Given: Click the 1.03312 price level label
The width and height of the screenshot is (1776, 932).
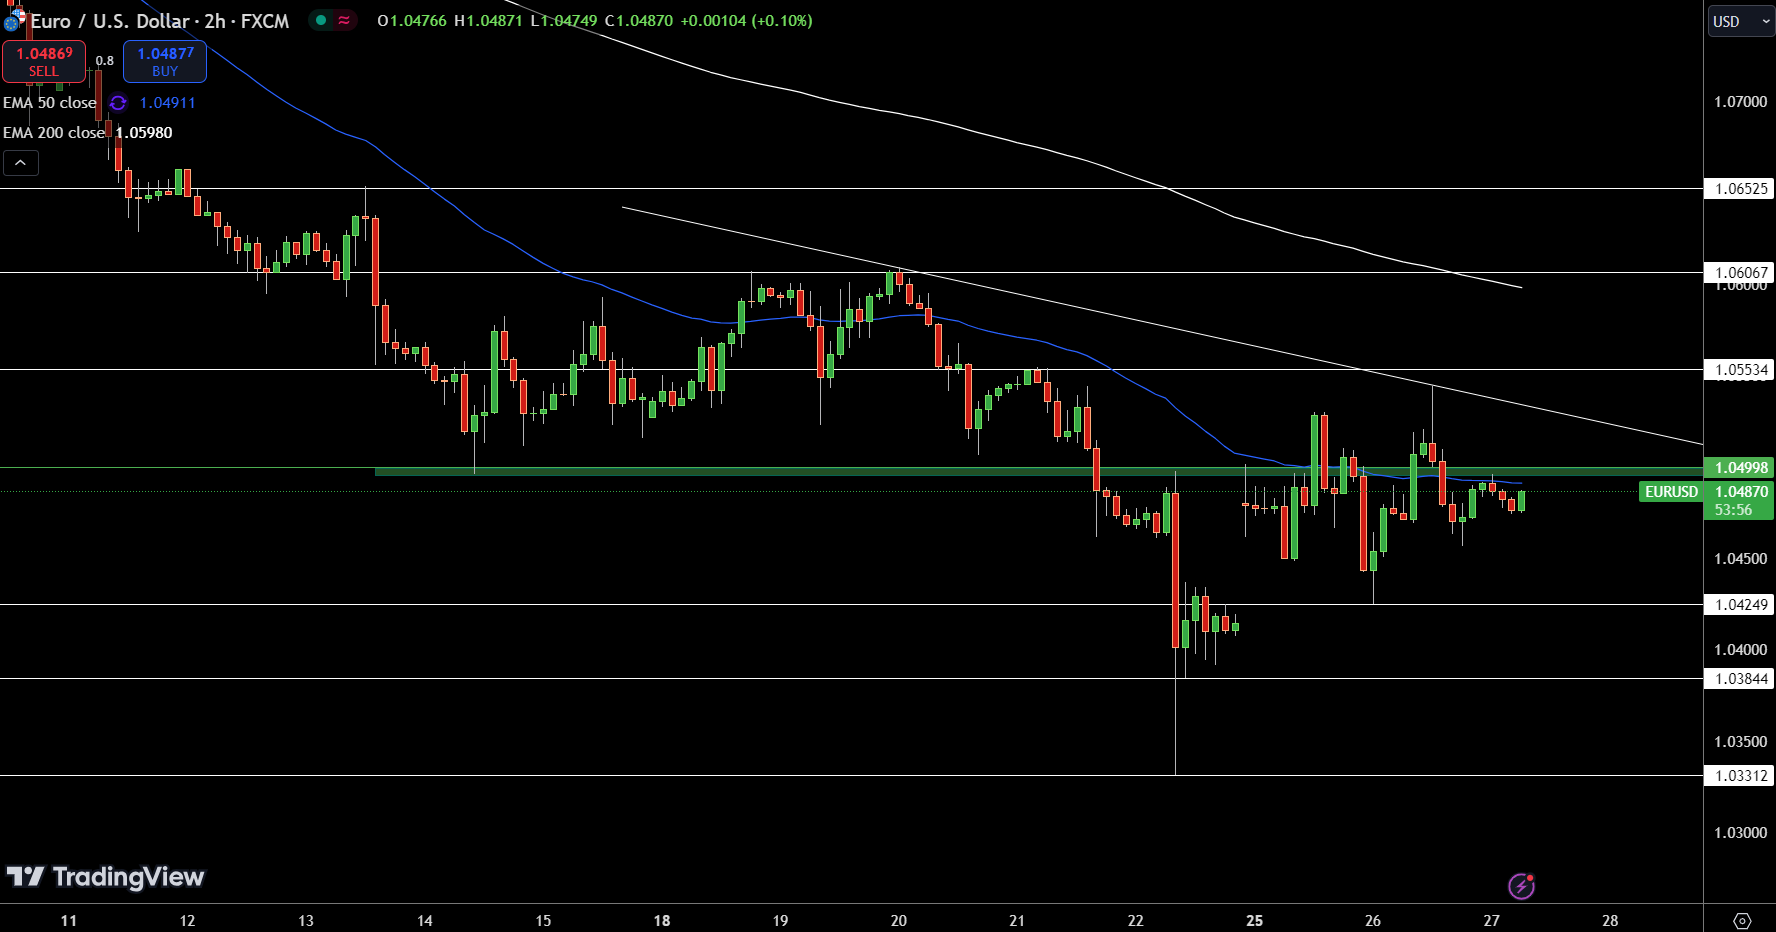Looking at the screenshot, I should 1741,776.
